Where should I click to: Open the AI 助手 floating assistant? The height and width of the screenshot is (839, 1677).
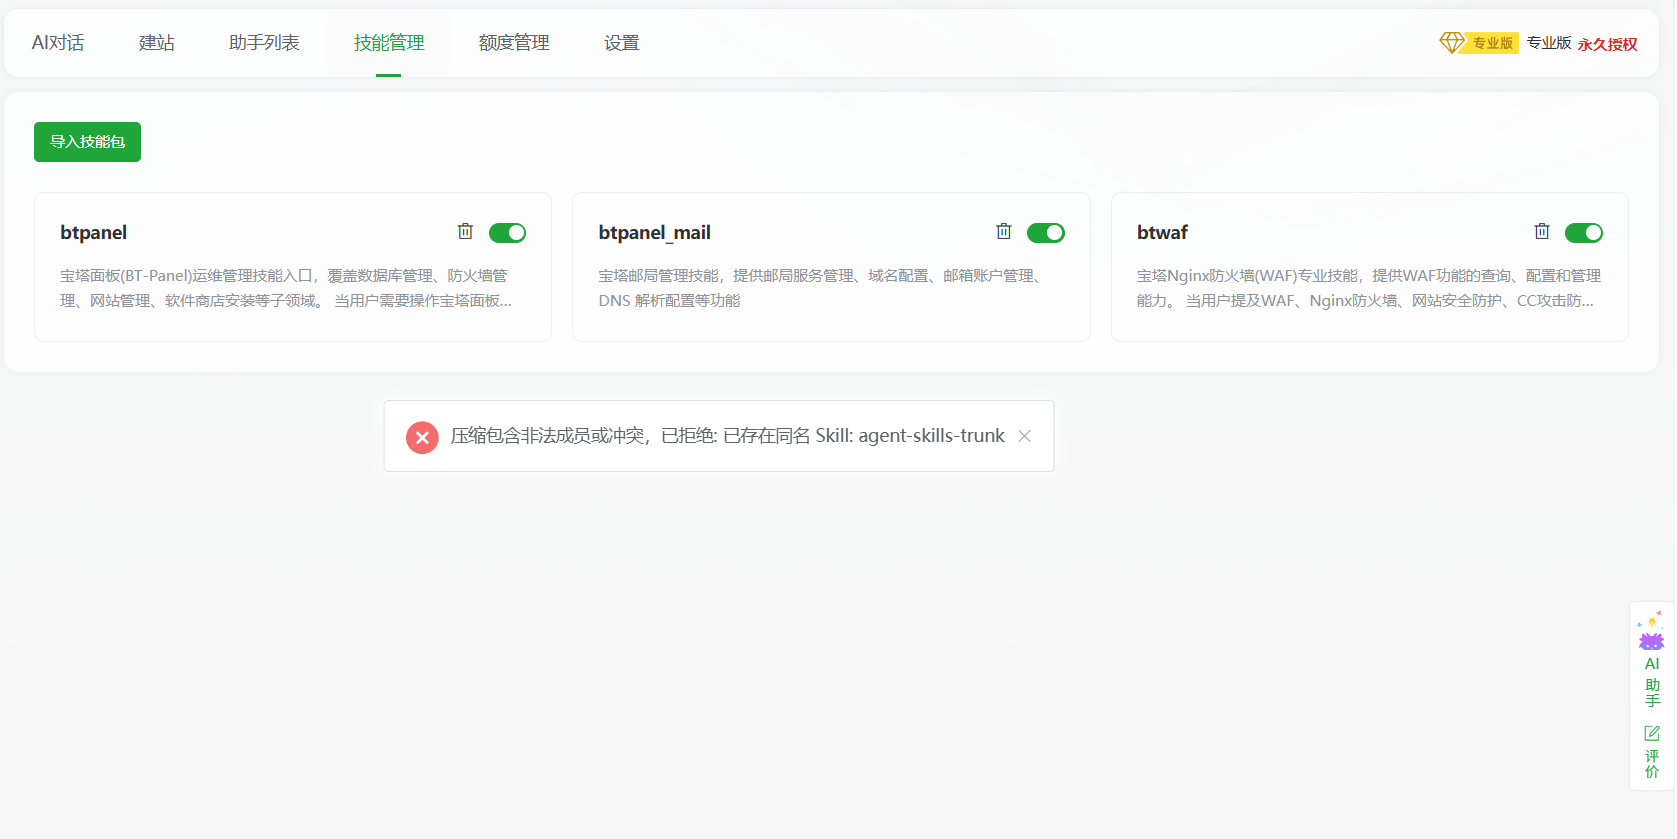pos(1652,658)
